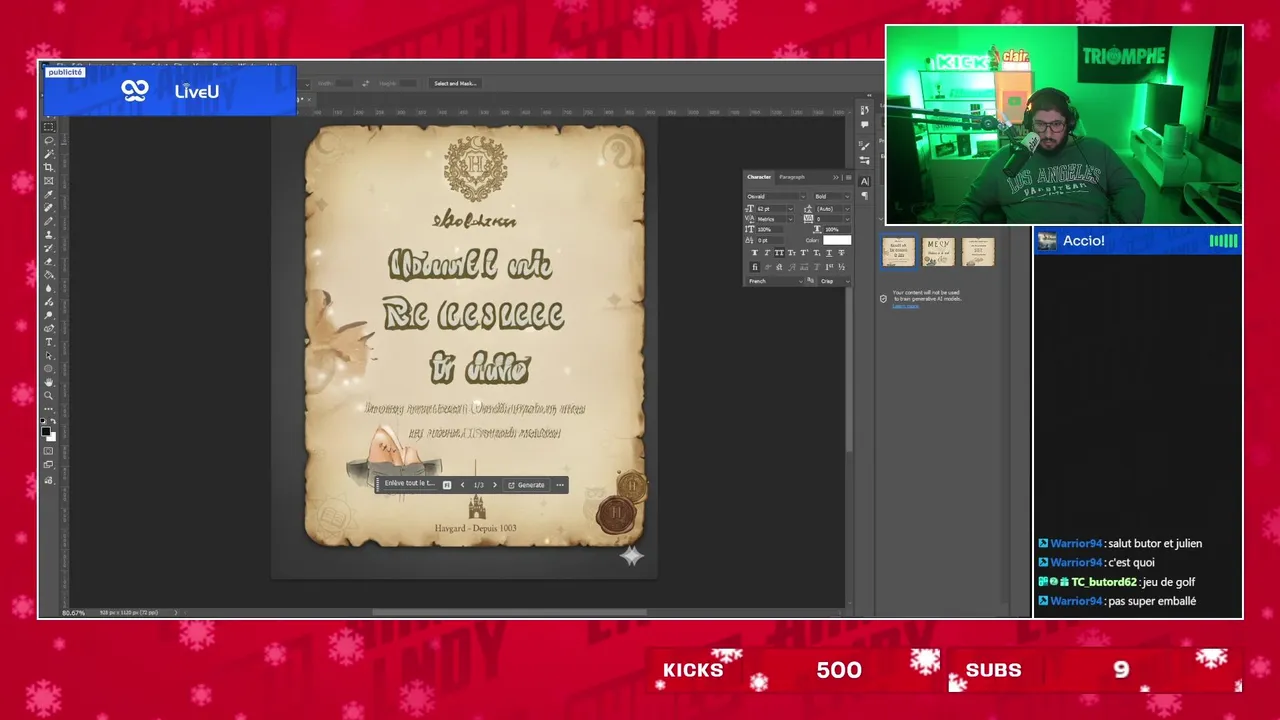Click the text Color swatch
The image size is (1280, 720).
click(837, 240)
